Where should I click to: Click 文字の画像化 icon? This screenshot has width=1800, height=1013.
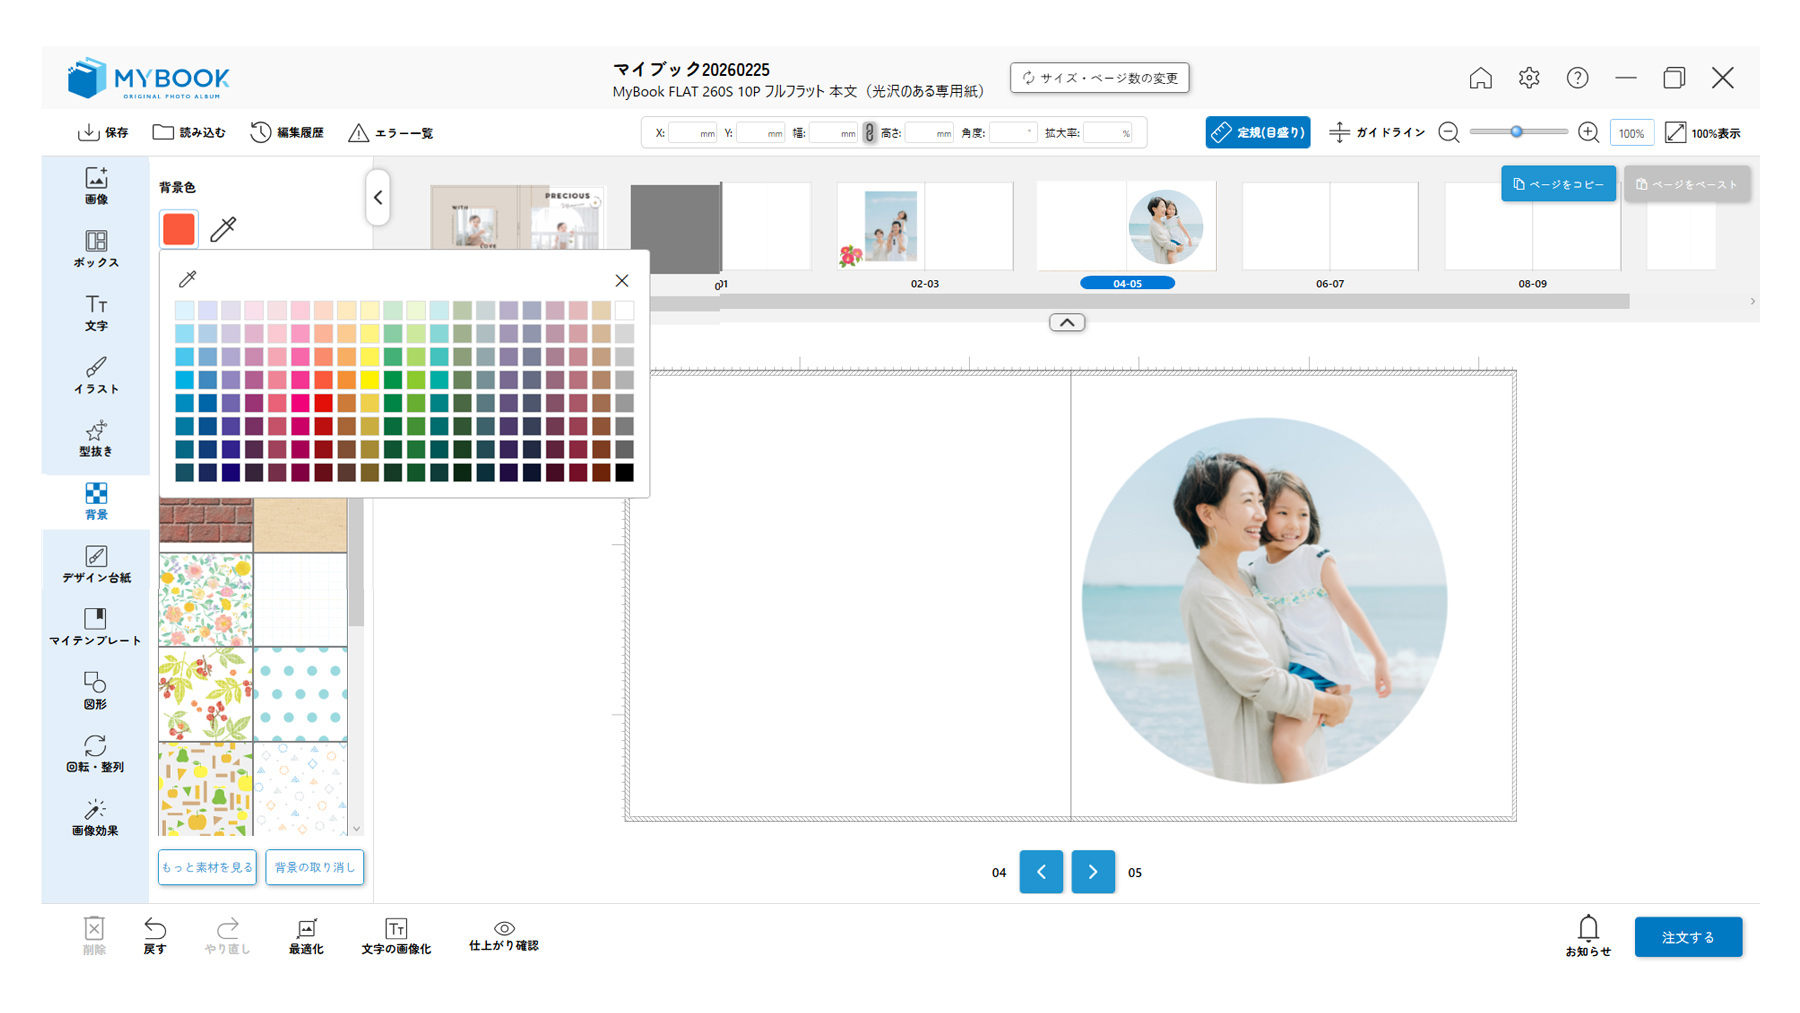pyautogui.click(x=396, y=936)
